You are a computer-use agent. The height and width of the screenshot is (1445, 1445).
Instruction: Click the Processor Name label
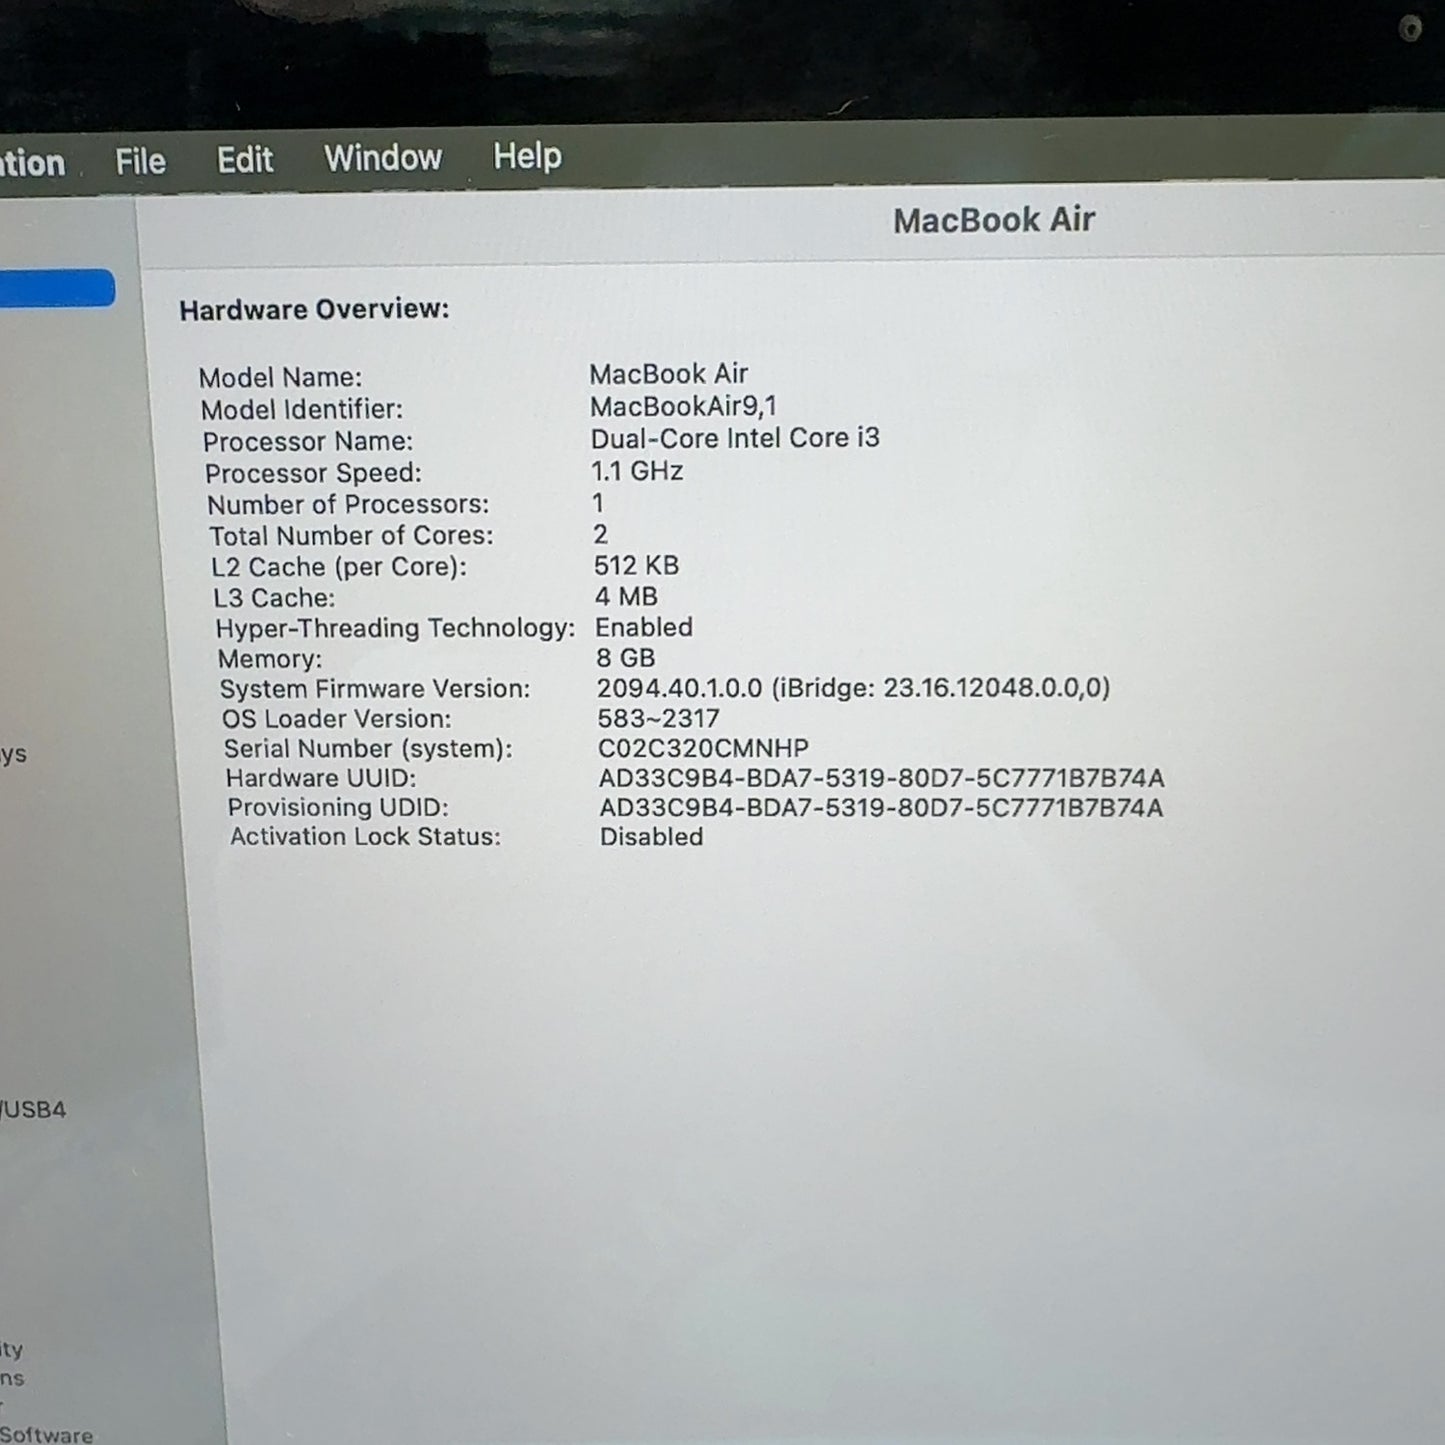(307, 441)
